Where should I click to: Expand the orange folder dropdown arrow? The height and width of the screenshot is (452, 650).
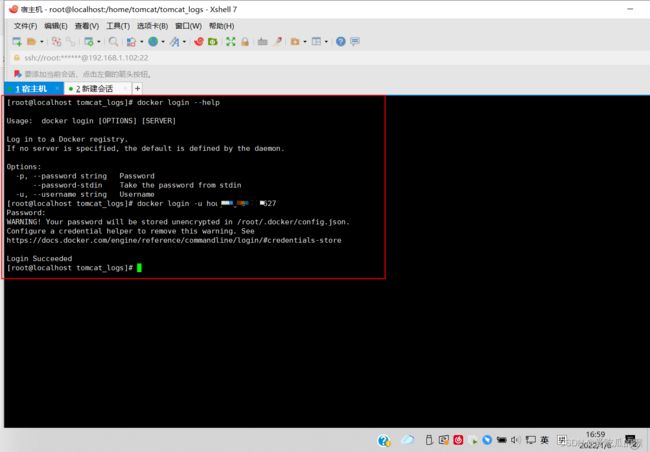pyautogui.click(x=305, y=41)
